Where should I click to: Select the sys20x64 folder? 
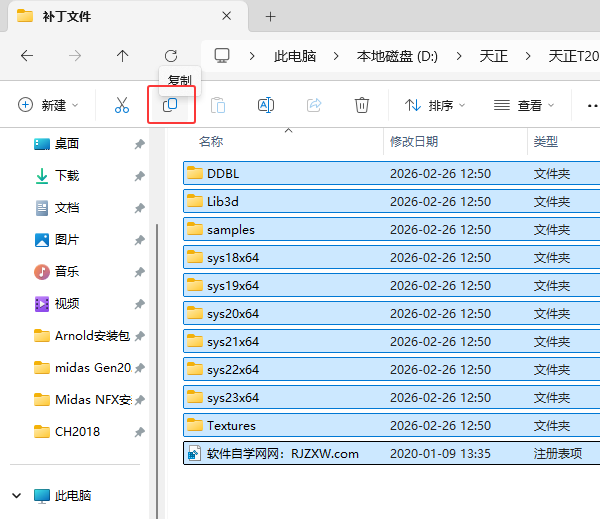click(x=391, y=313)
